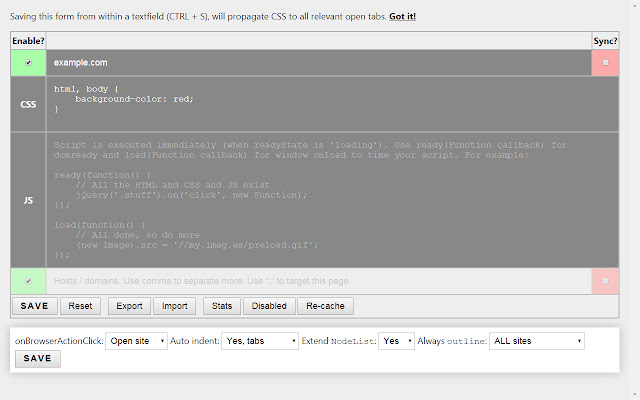Click the SAVE button in options panel
The image size is (640, 400).
(38, 358)
